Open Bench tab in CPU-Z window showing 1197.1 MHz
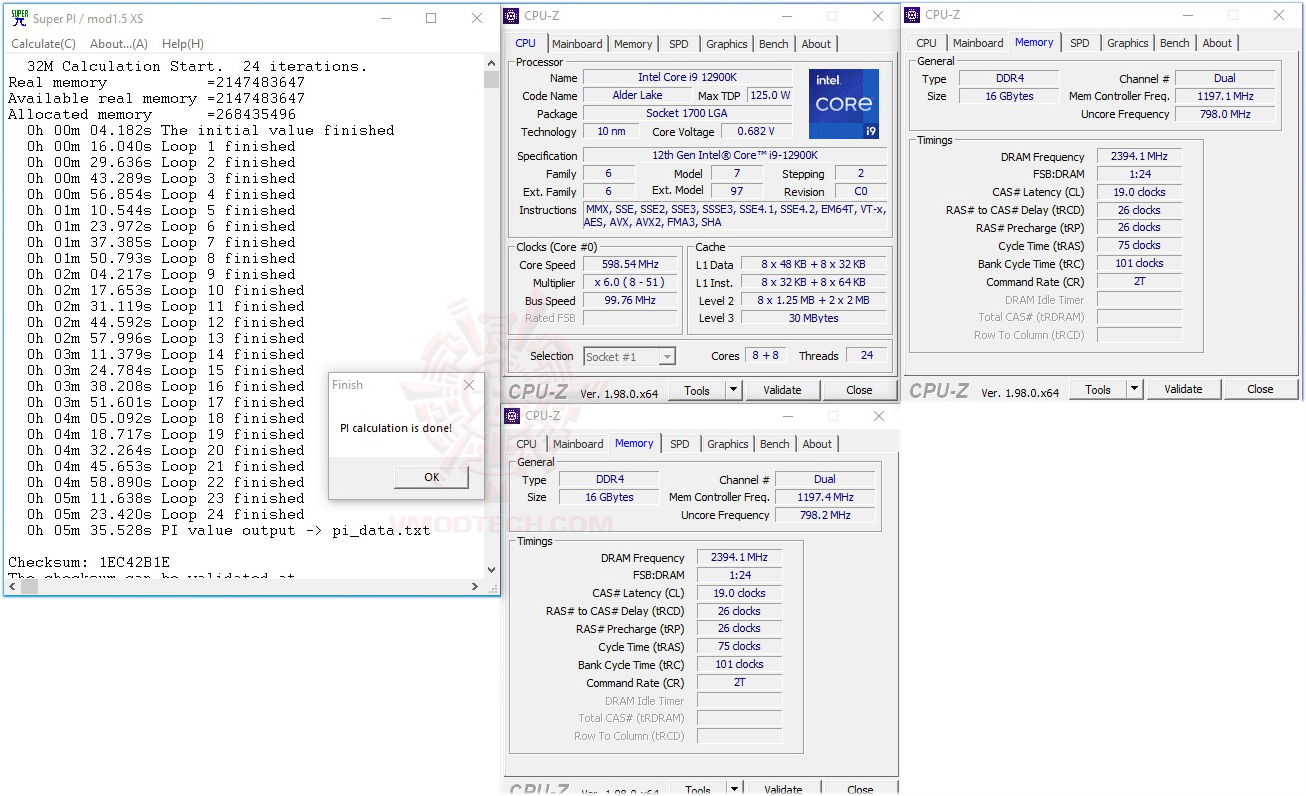Screen dimensions: 1306x796 [1175, 43]
